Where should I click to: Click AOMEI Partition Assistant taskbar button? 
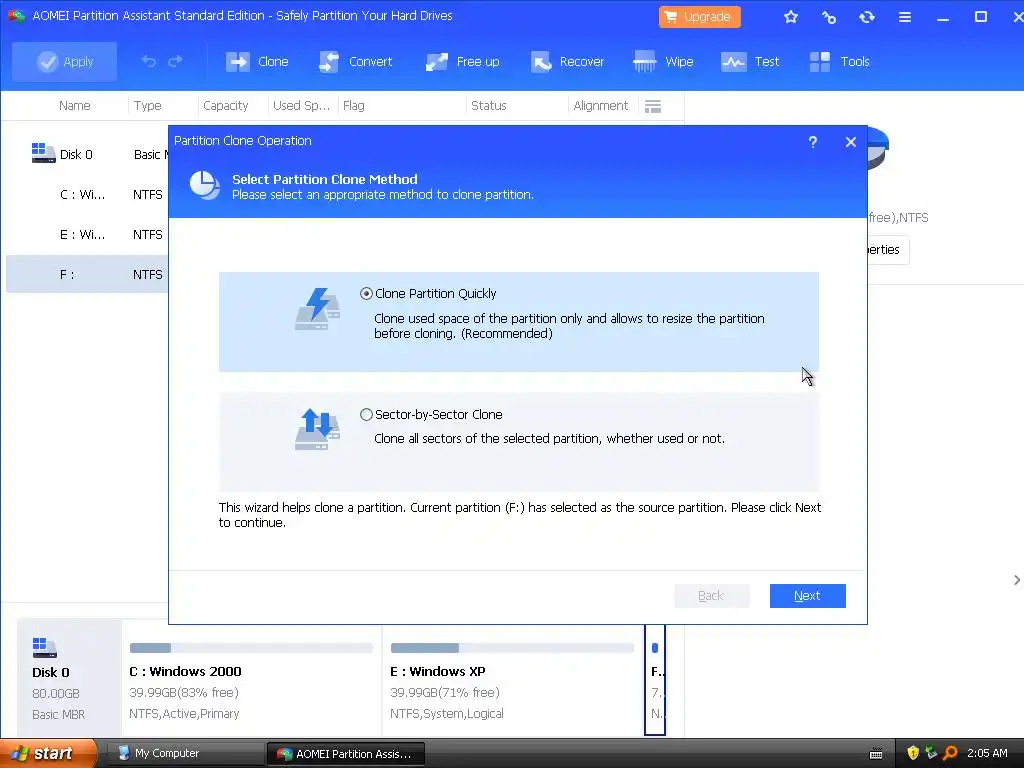[x=346, y=754]
